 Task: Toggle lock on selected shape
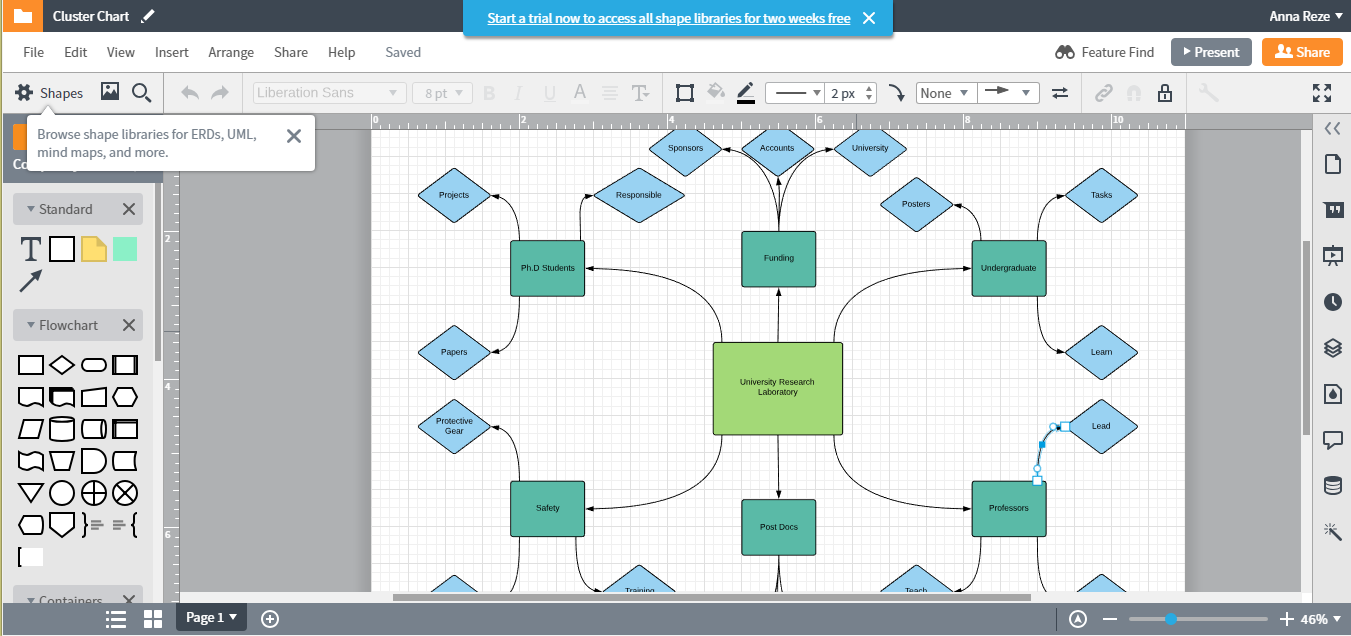1165,93
